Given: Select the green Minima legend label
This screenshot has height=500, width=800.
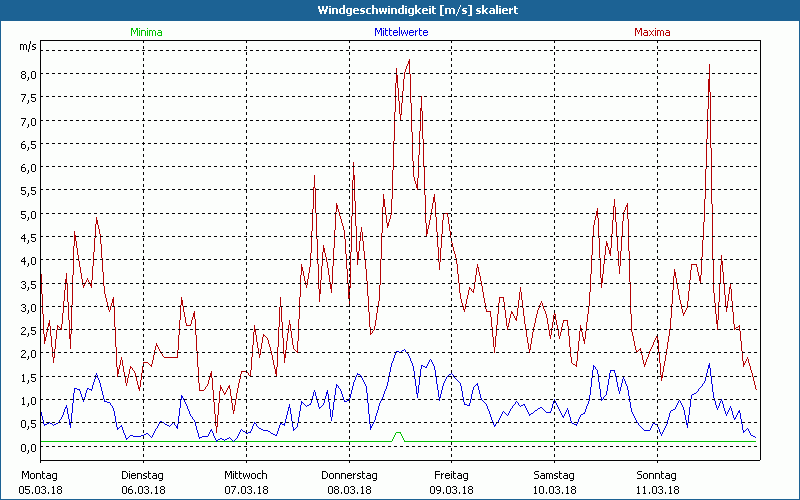Looking at the screenshot, I should coord(145,32).
